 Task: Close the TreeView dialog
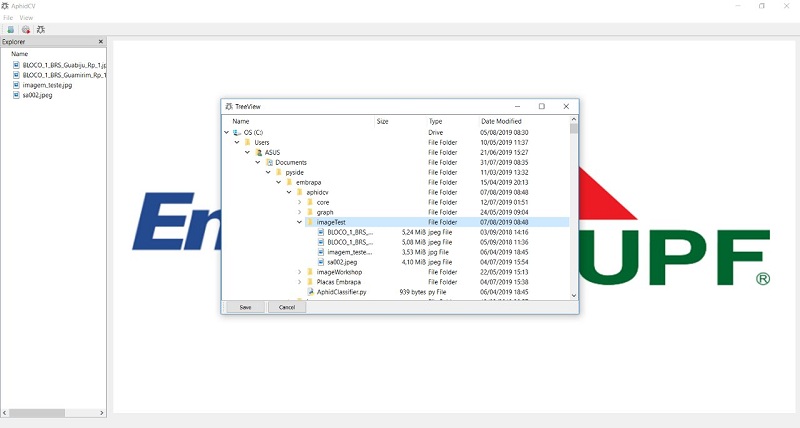[x=566, y=107]
